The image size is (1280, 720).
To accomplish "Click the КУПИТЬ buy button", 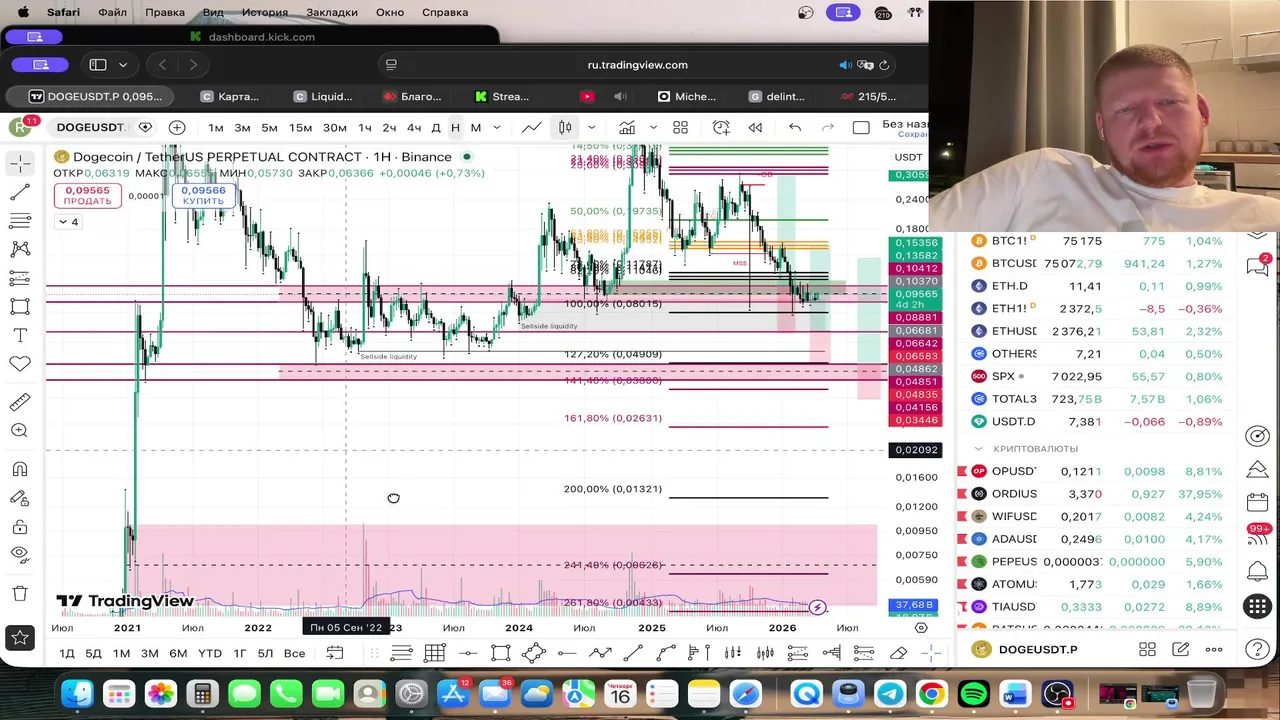I will [203, 195].
